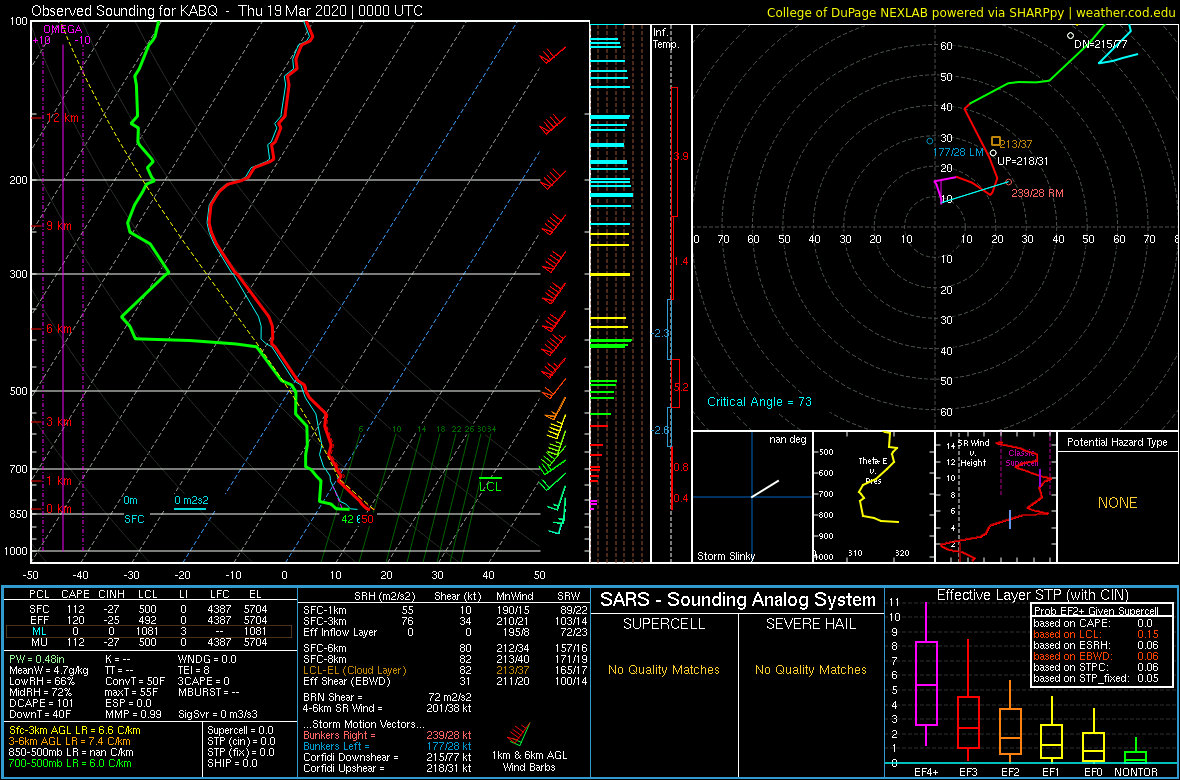Click the Potential Hazard Type heading

click(1118, 443)
